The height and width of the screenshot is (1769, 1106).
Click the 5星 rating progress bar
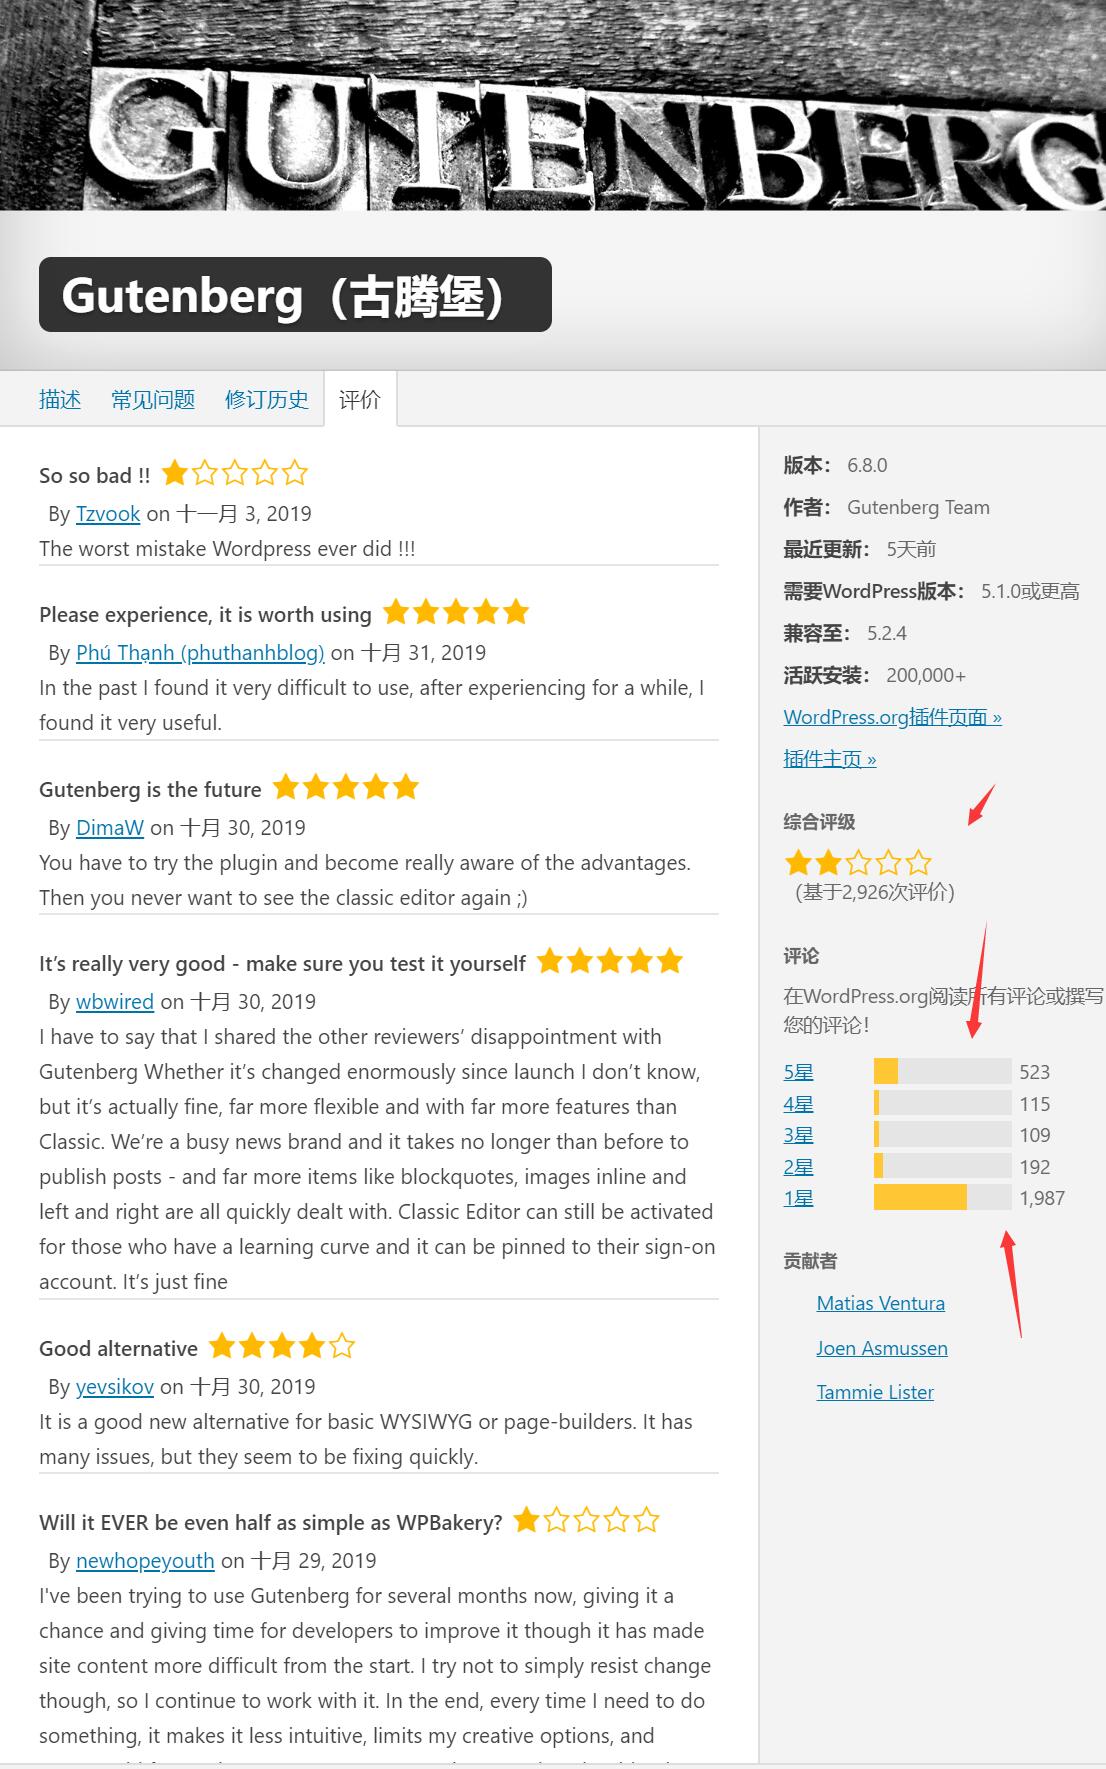[x=943, y=1072]
